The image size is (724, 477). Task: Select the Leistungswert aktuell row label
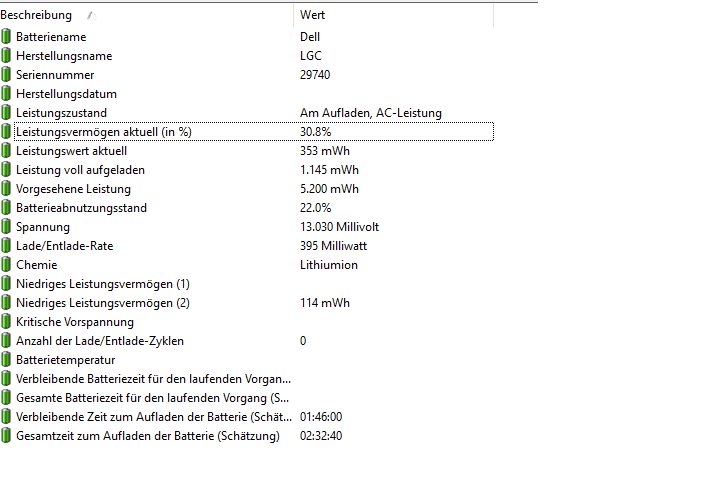(72, 151)
